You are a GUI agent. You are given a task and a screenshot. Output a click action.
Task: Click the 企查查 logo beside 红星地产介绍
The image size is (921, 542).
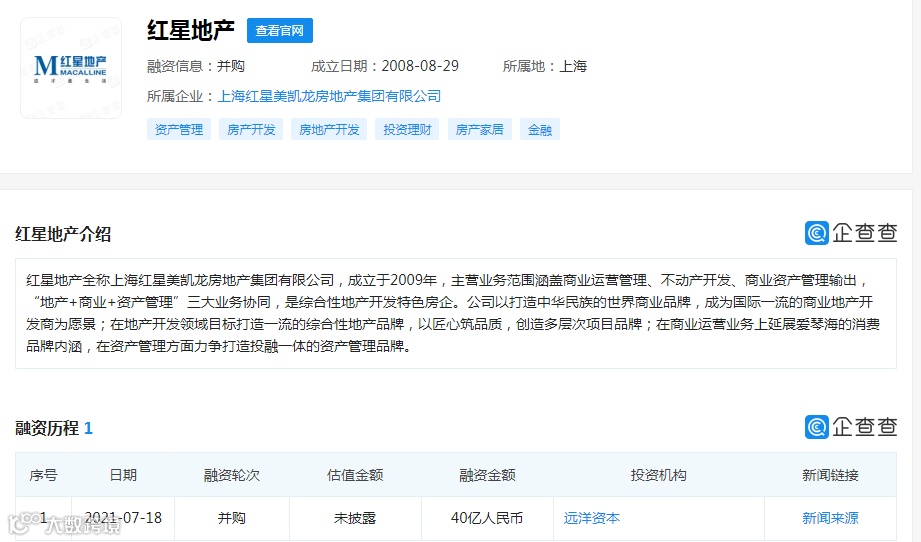click(x=851, y=233)
